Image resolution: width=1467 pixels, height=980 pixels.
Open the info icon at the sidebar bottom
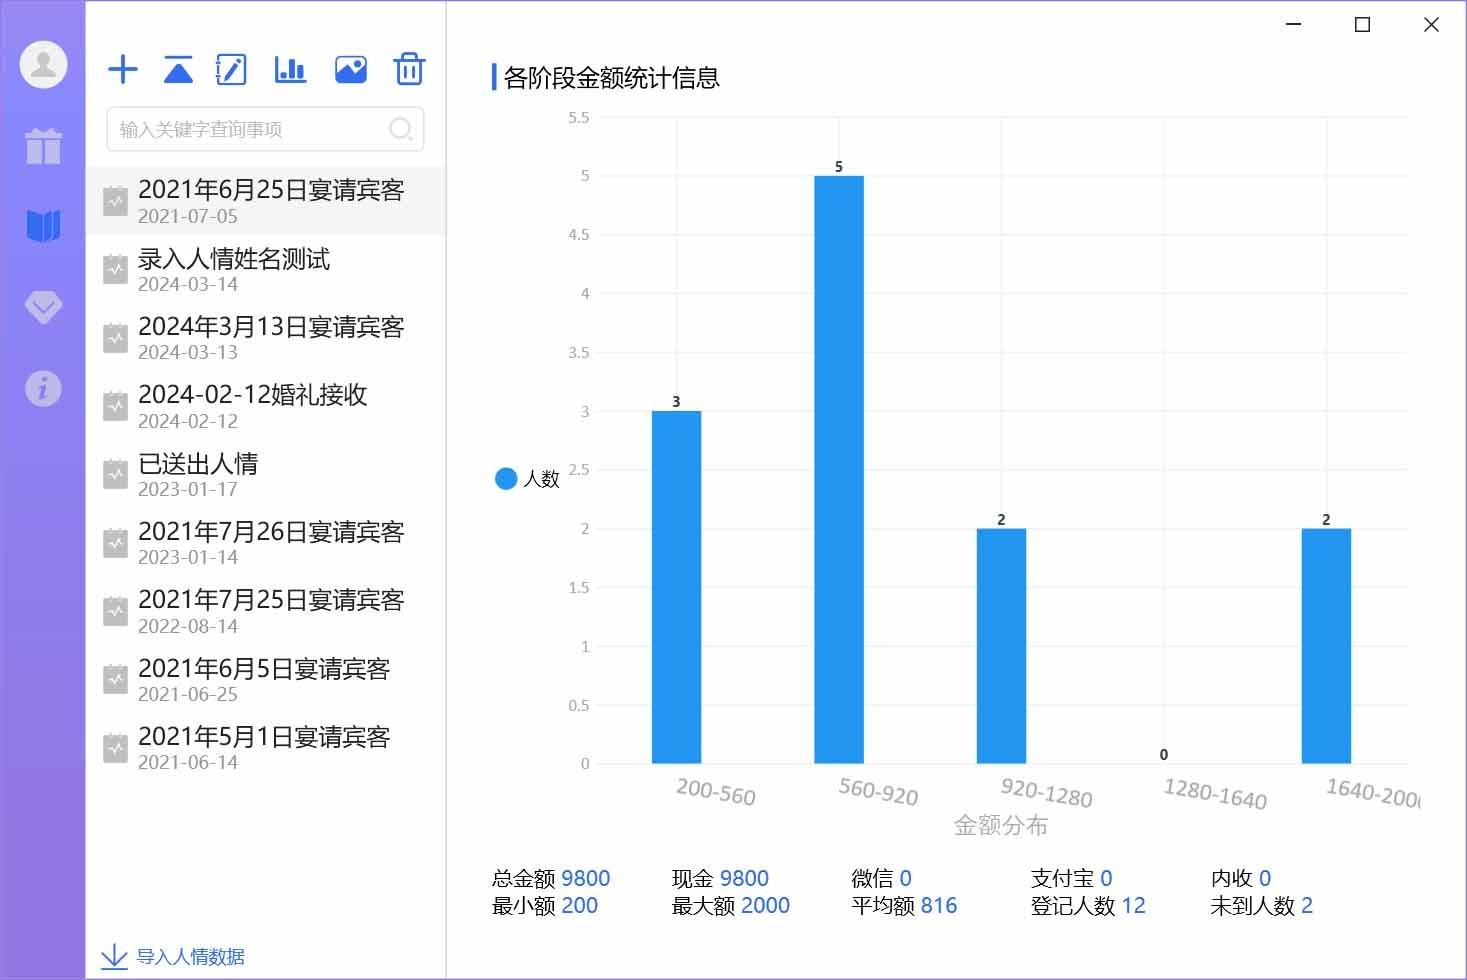42,388
